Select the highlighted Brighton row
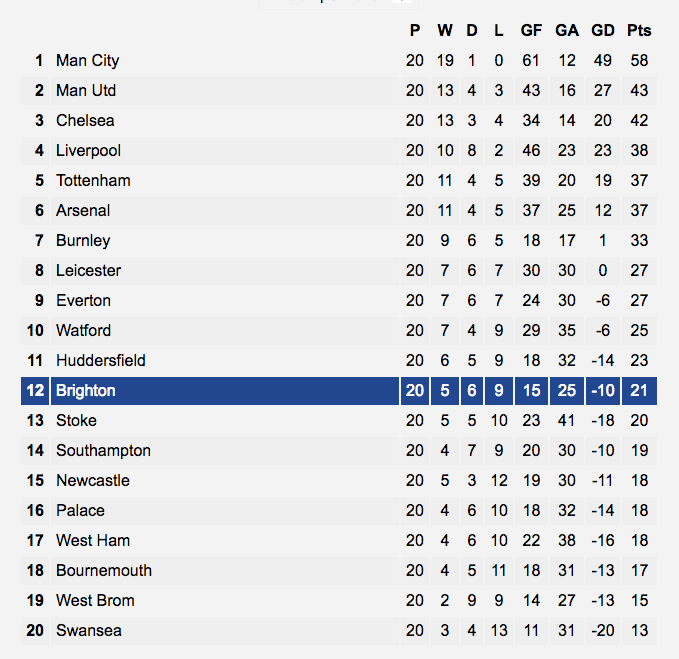The width and height of the screenshot is (679, 659). [339, 391]
